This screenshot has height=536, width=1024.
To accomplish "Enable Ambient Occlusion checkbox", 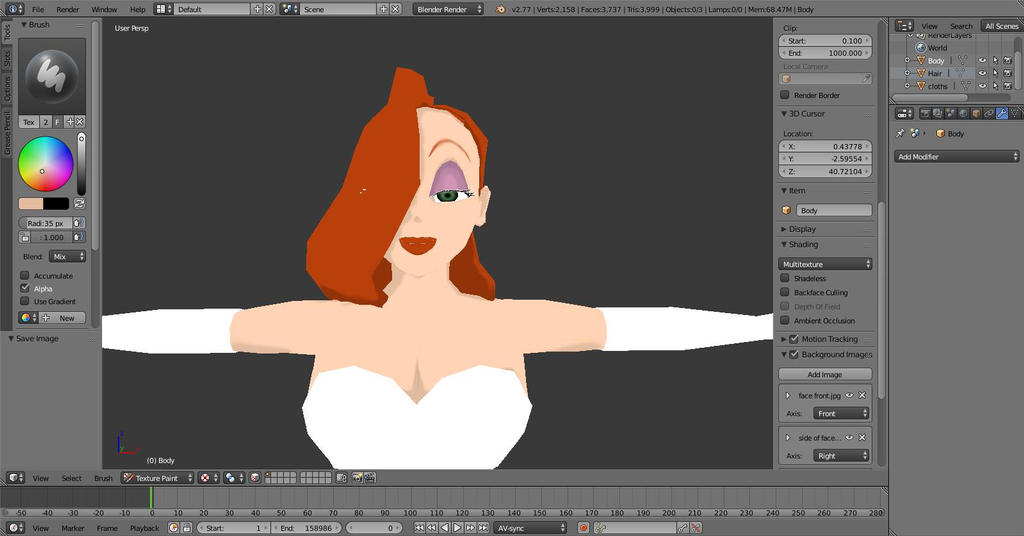I will 785,321.
